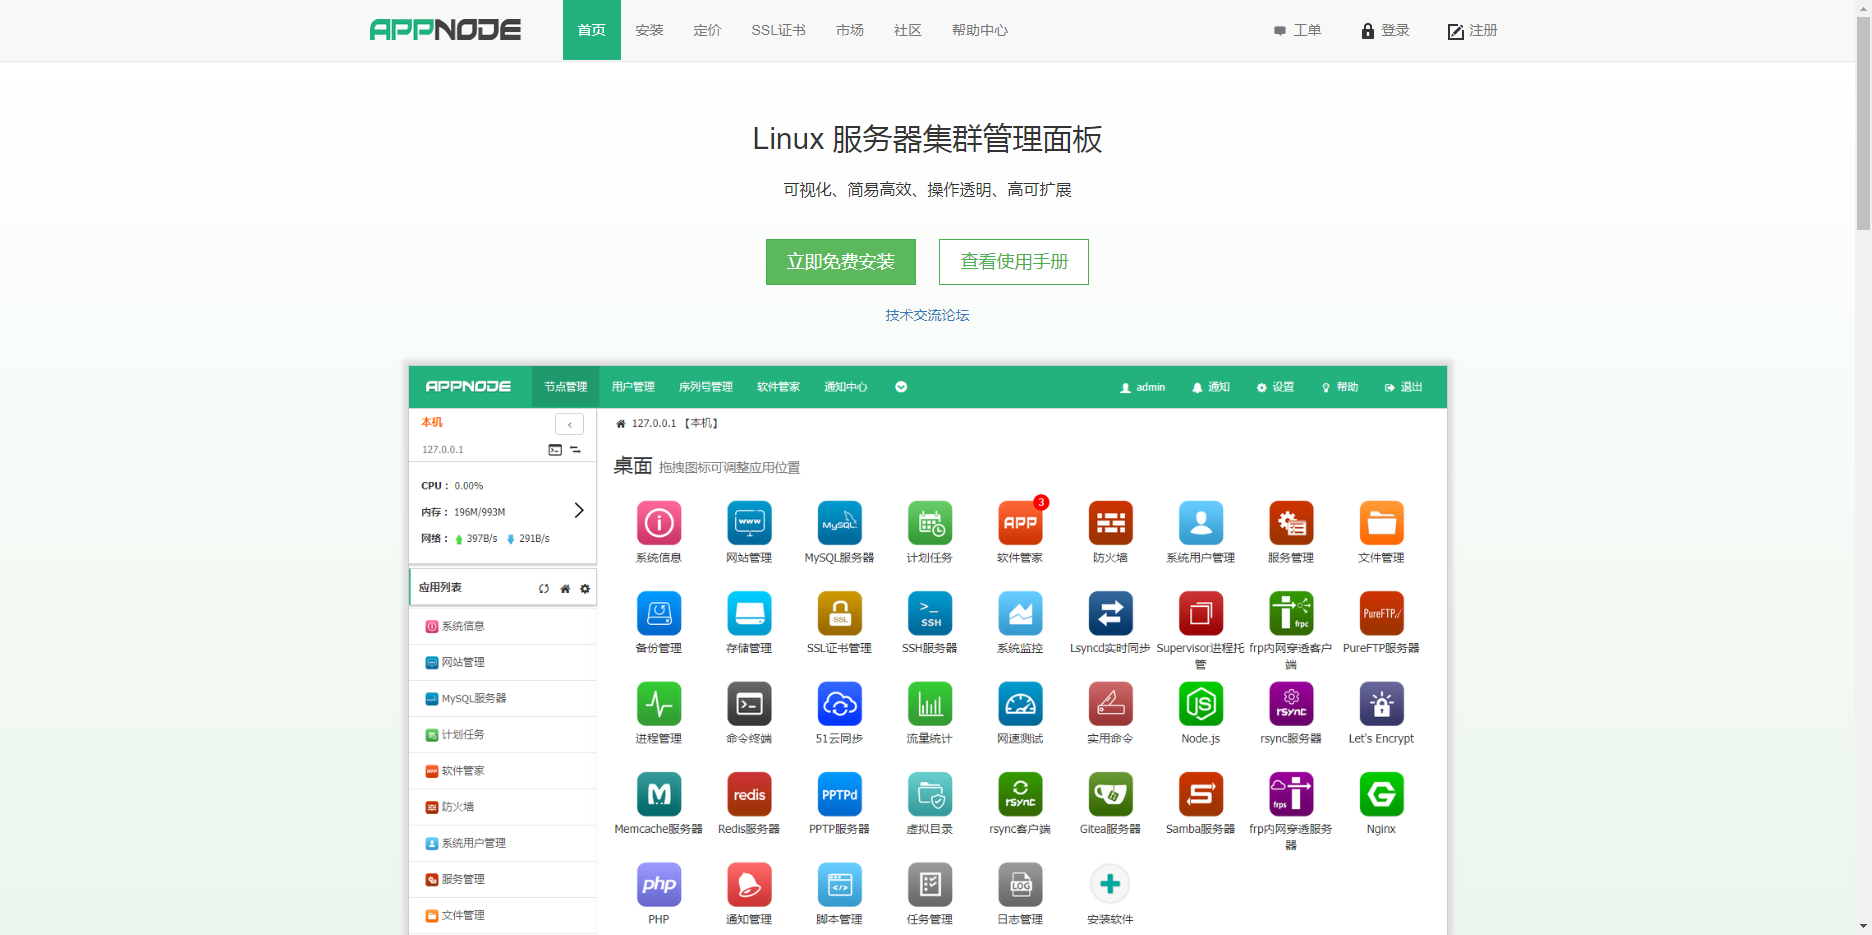Open the PHP desktop icon

coord(659,884)
